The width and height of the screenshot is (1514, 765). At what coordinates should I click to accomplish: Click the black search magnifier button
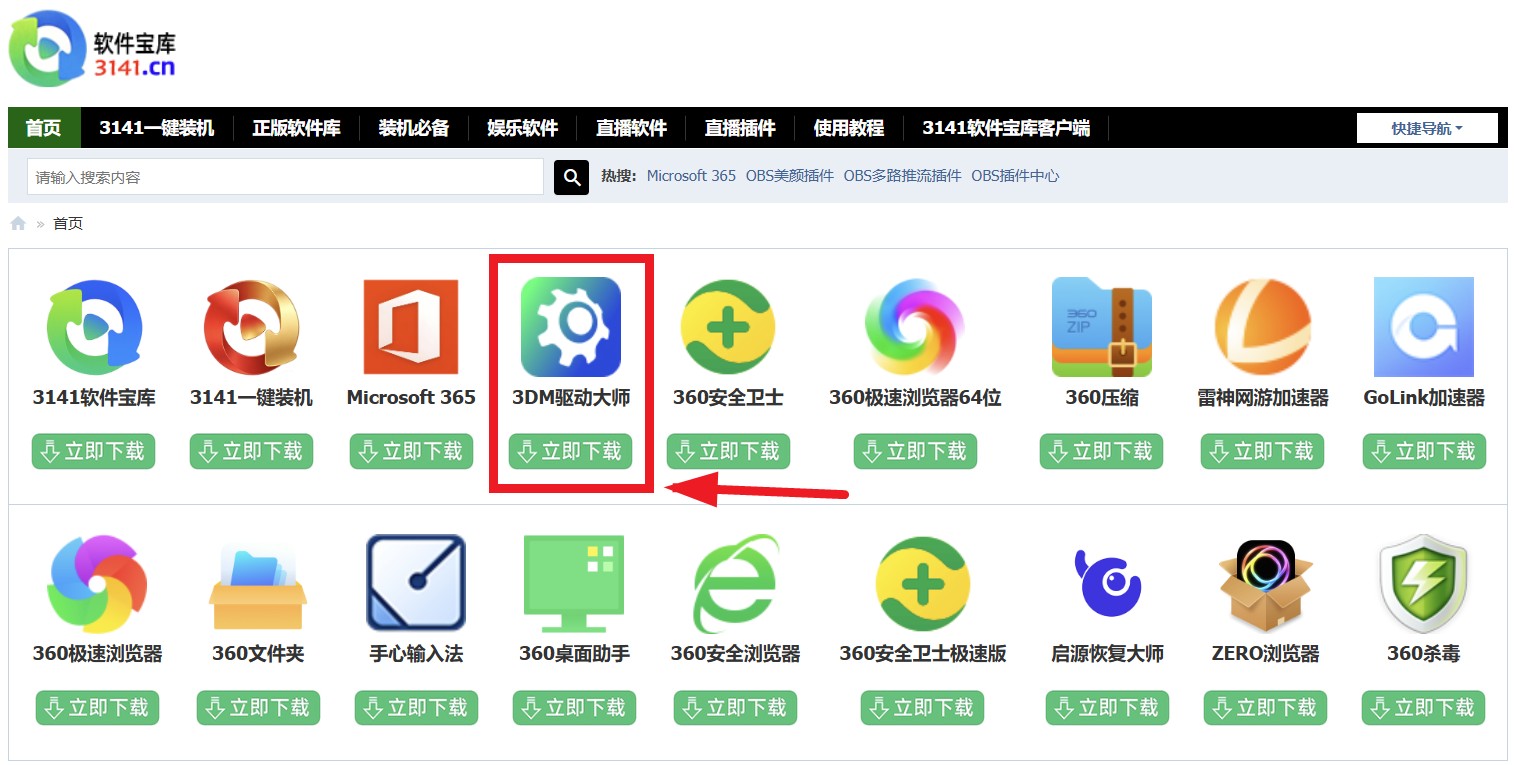[571, 177]
